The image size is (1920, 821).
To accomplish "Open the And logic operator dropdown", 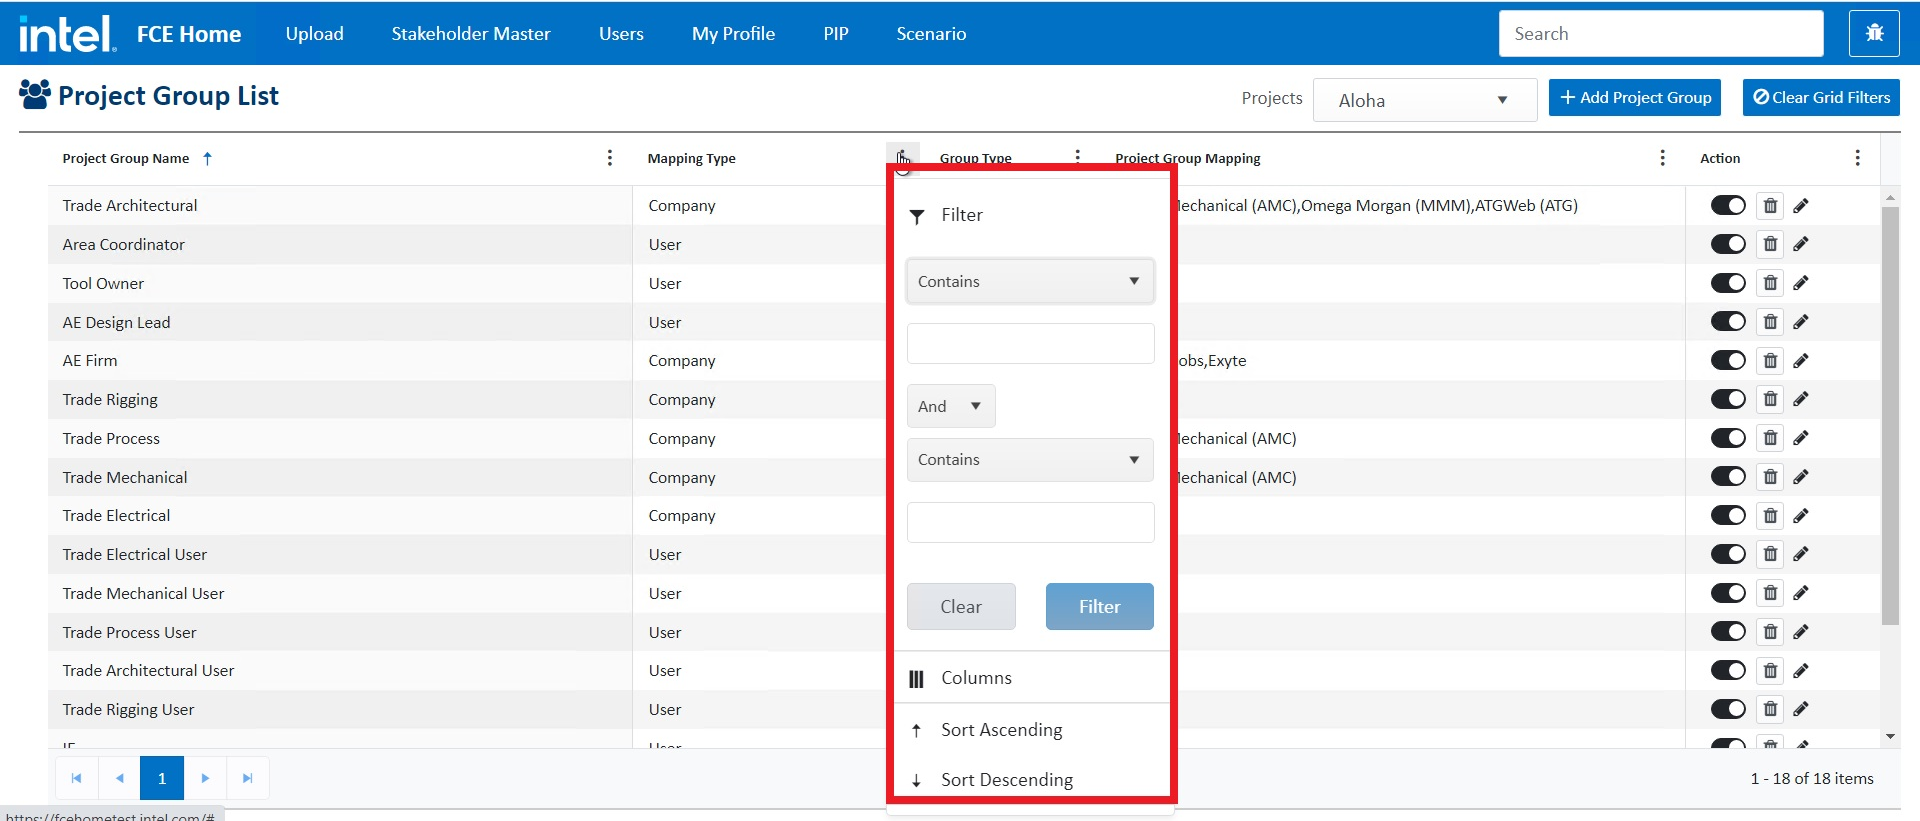I will tap(950, 406).
